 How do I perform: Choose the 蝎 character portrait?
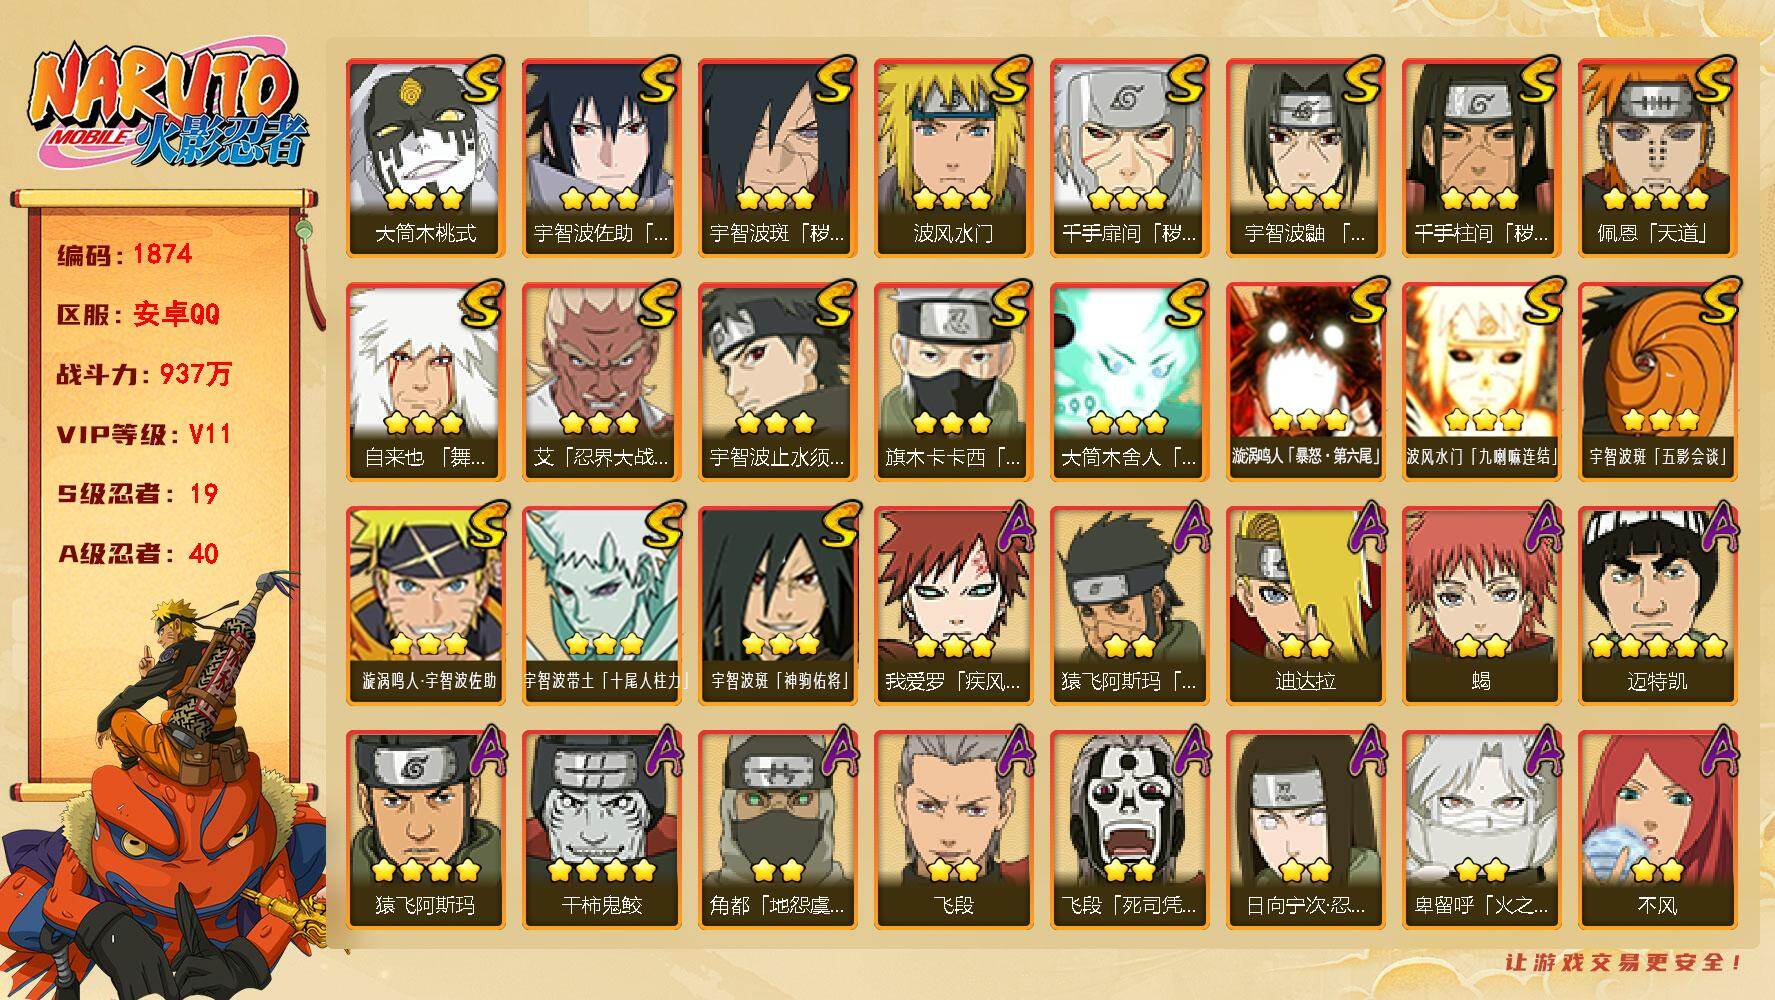[1481, 606]
